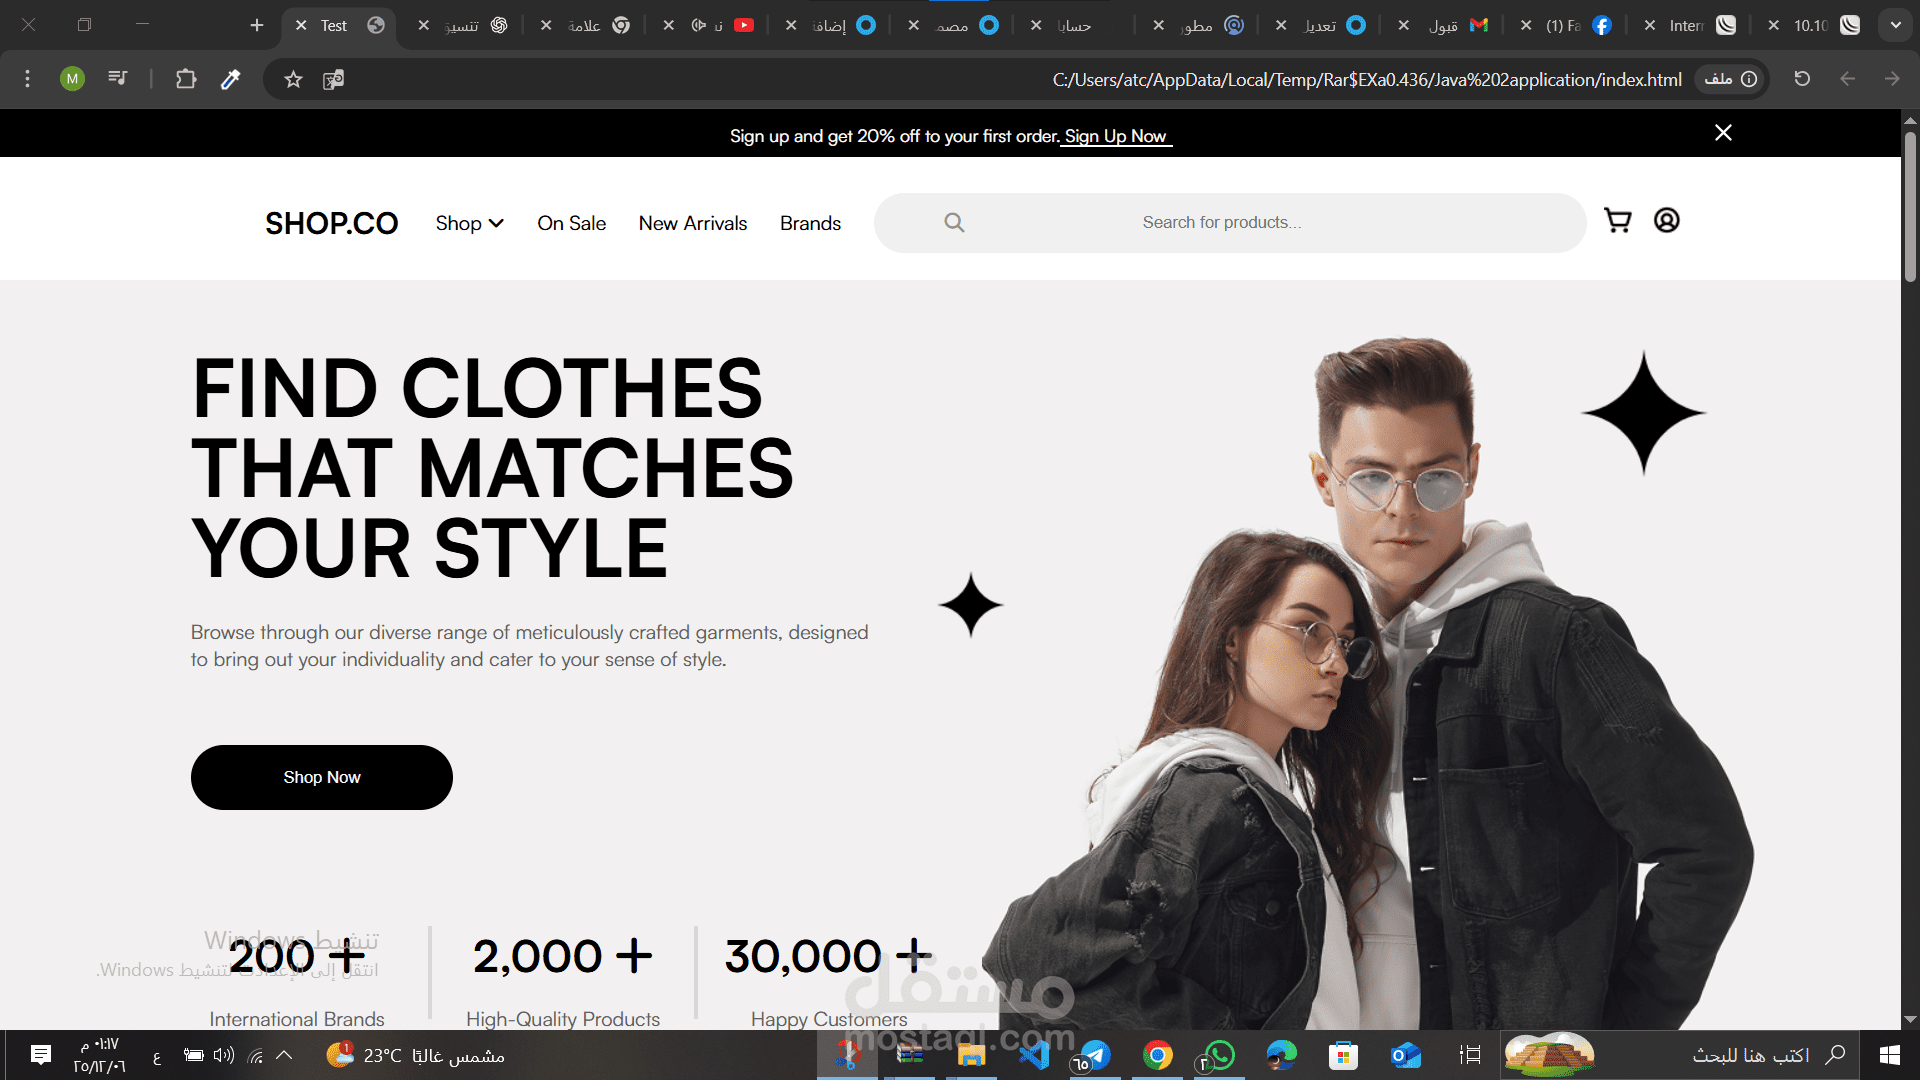Focus the Search for products field
This screenshot has height=1080, width=1920.
[1230, 222]
